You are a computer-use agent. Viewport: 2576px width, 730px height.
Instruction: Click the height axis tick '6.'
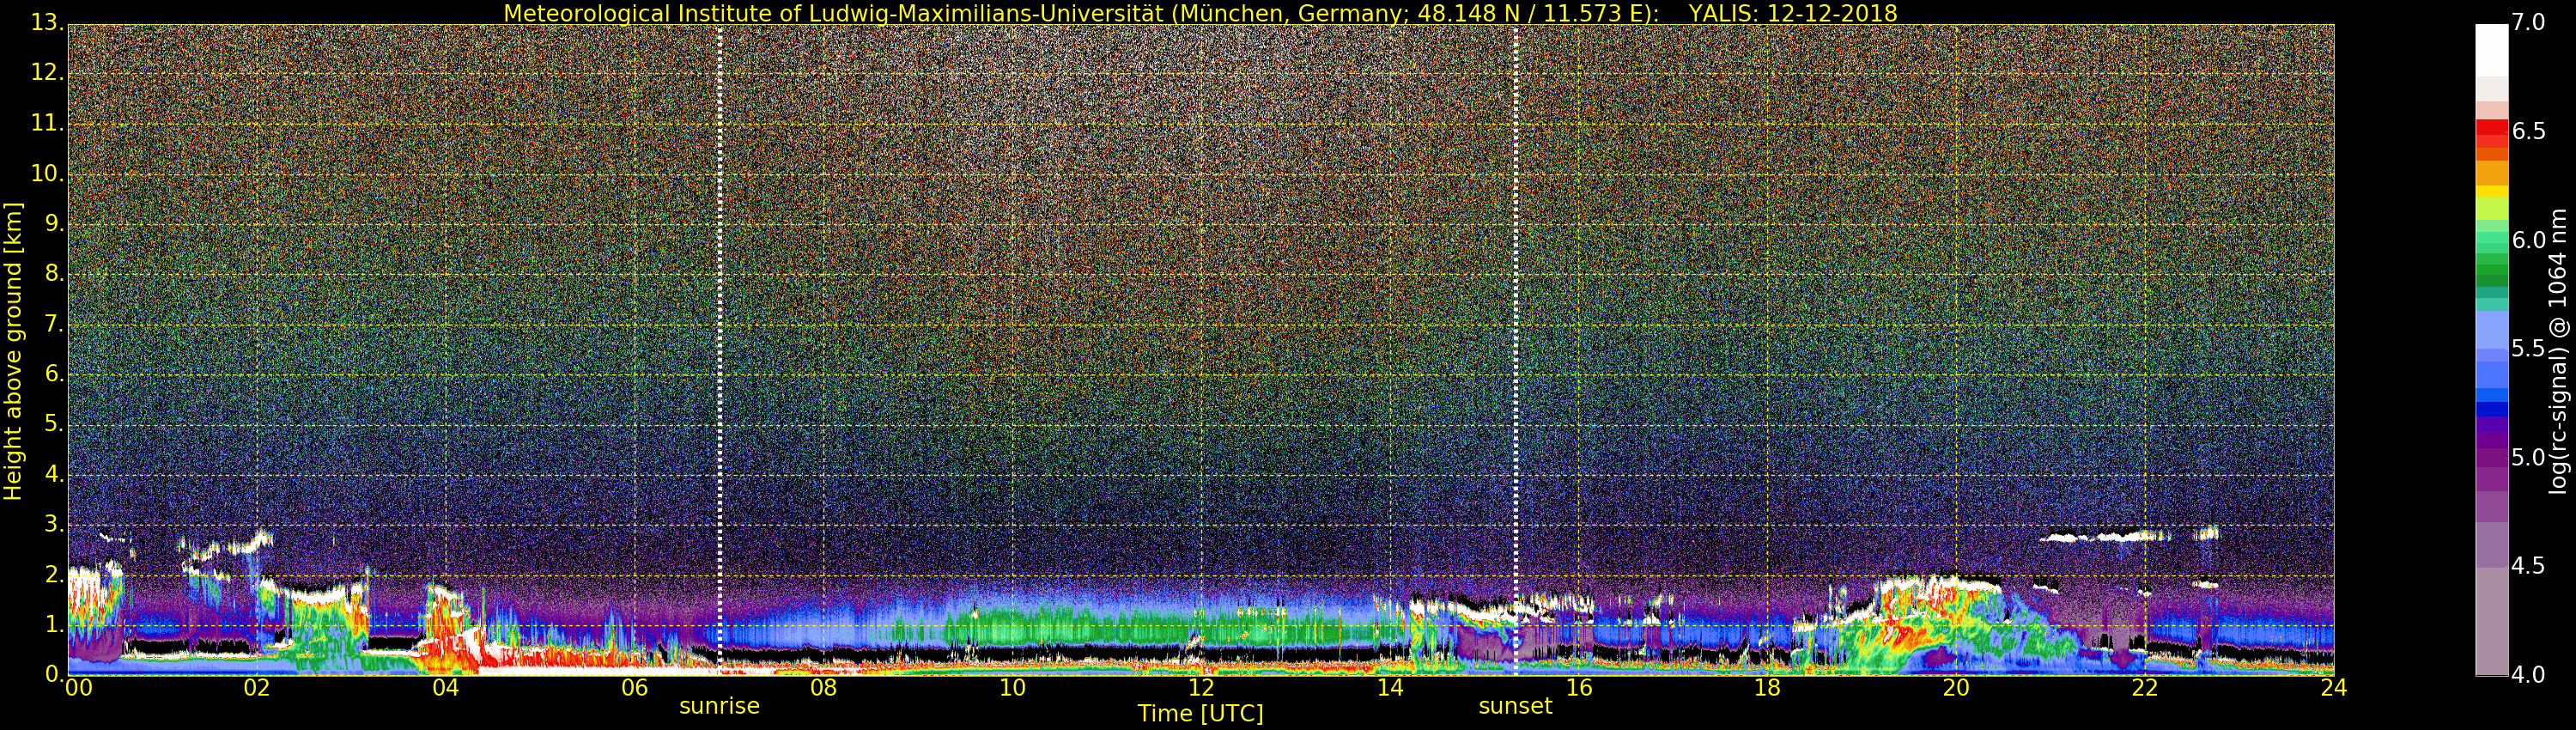coord(54,374)
